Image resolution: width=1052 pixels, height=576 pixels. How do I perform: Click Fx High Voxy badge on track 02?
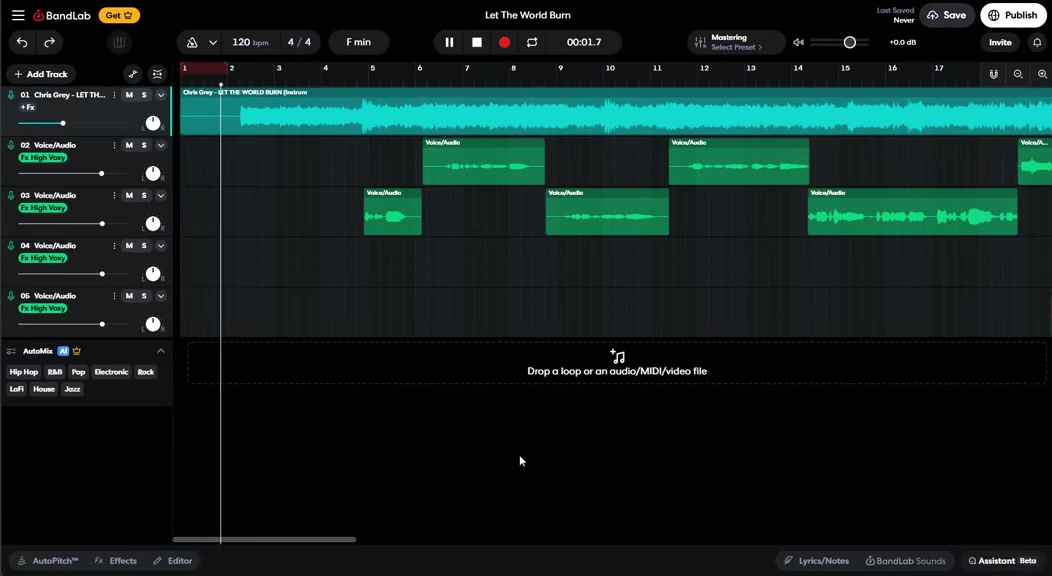pos(43,158)
